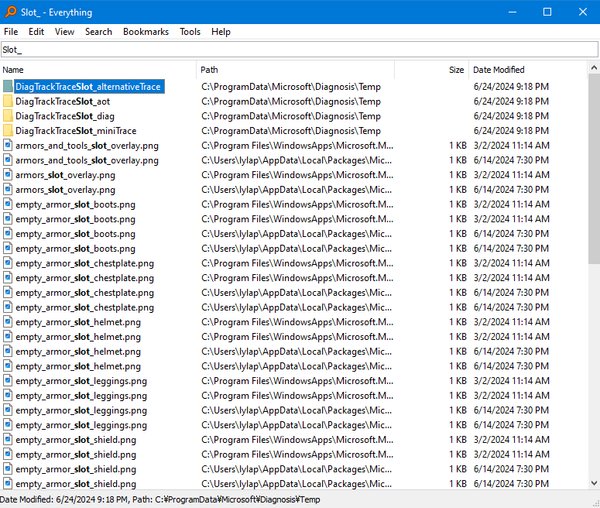Click the search box containing Slot_
The height and width of the screenshot is (508, 600).
point(300,49)
